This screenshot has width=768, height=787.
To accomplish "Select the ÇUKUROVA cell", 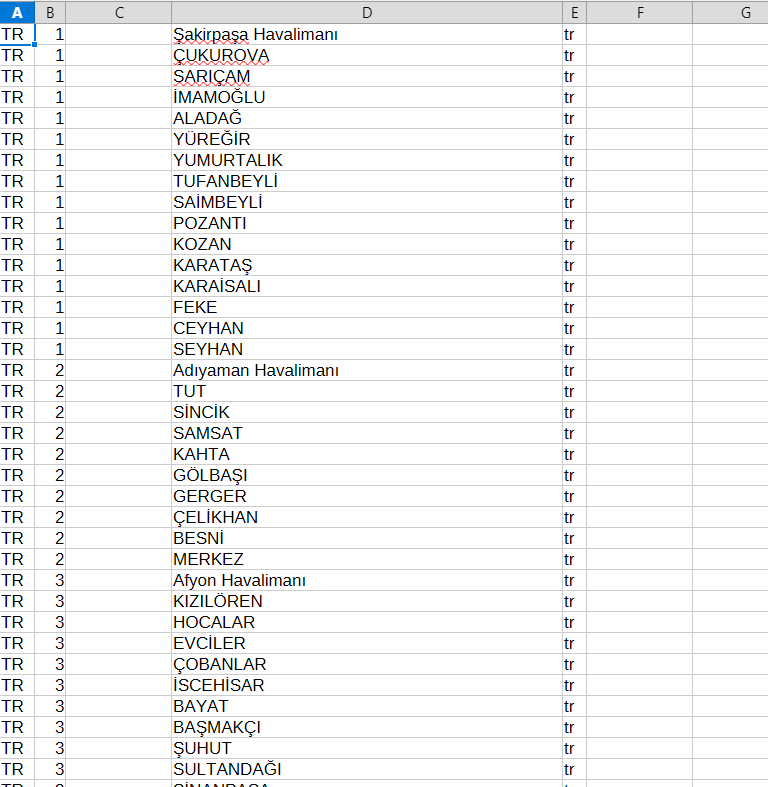I will point(367,55).
